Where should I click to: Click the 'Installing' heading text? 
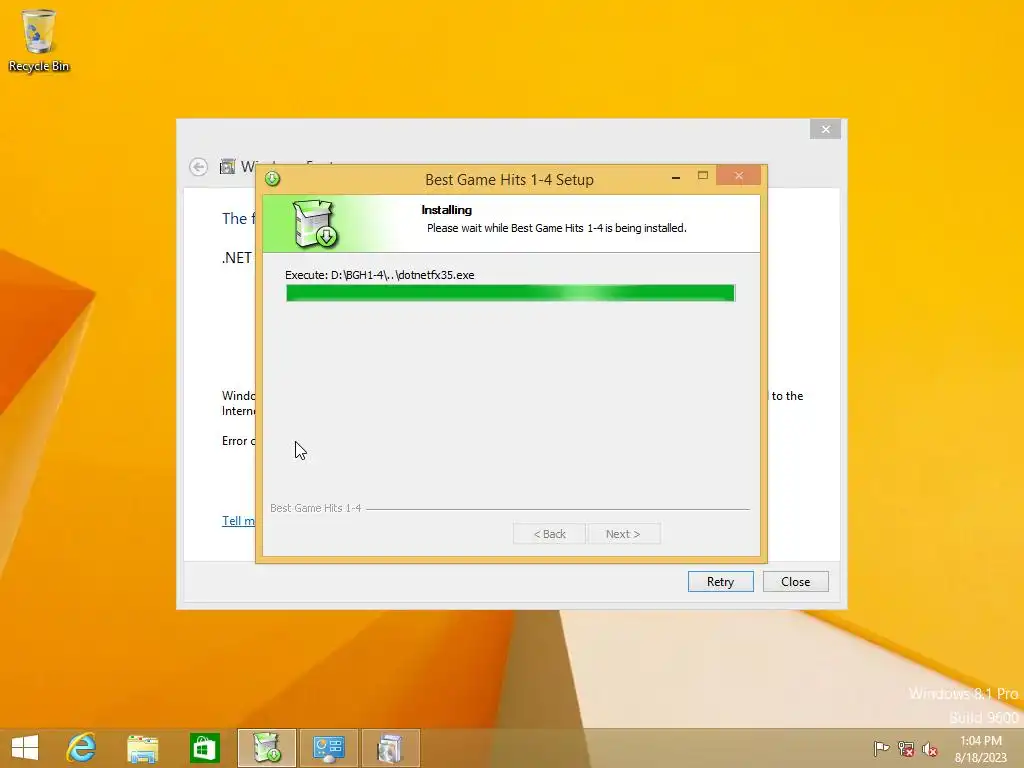coord(447,210)
